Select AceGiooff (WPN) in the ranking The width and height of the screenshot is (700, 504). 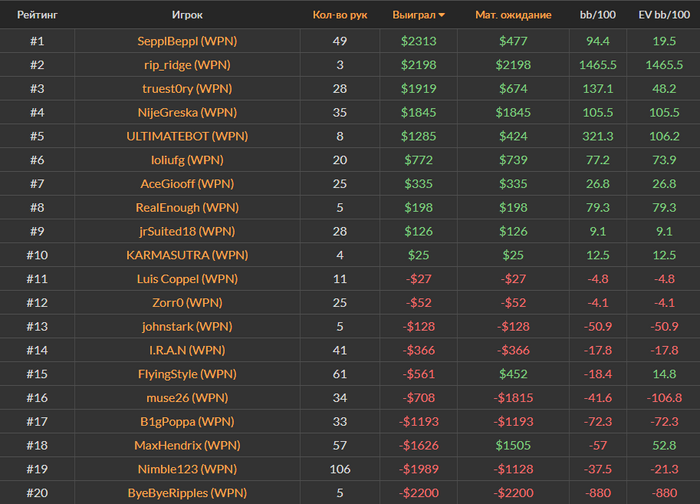tap(187, 184)
